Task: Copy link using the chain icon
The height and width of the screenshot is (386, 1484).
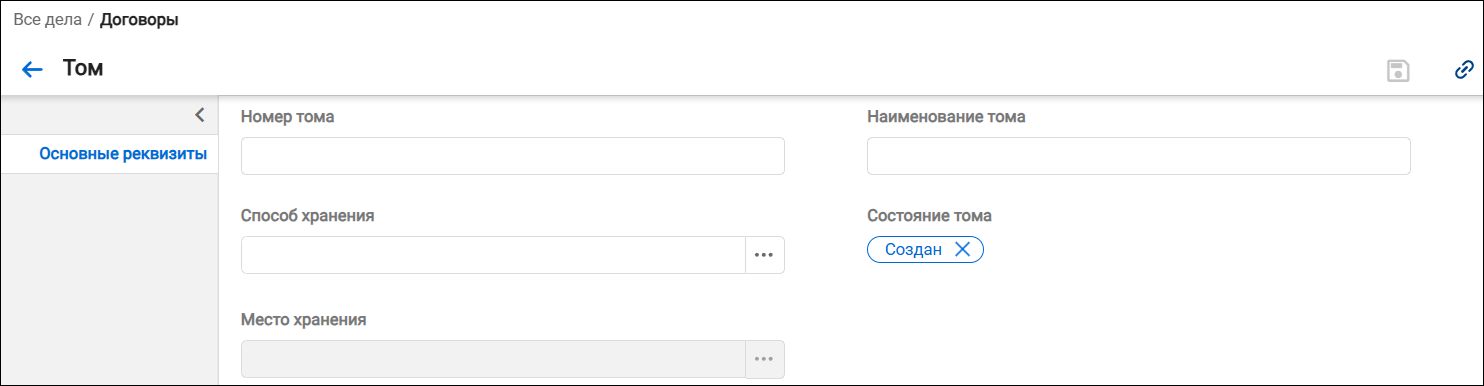Action: tap(1464, 70)
